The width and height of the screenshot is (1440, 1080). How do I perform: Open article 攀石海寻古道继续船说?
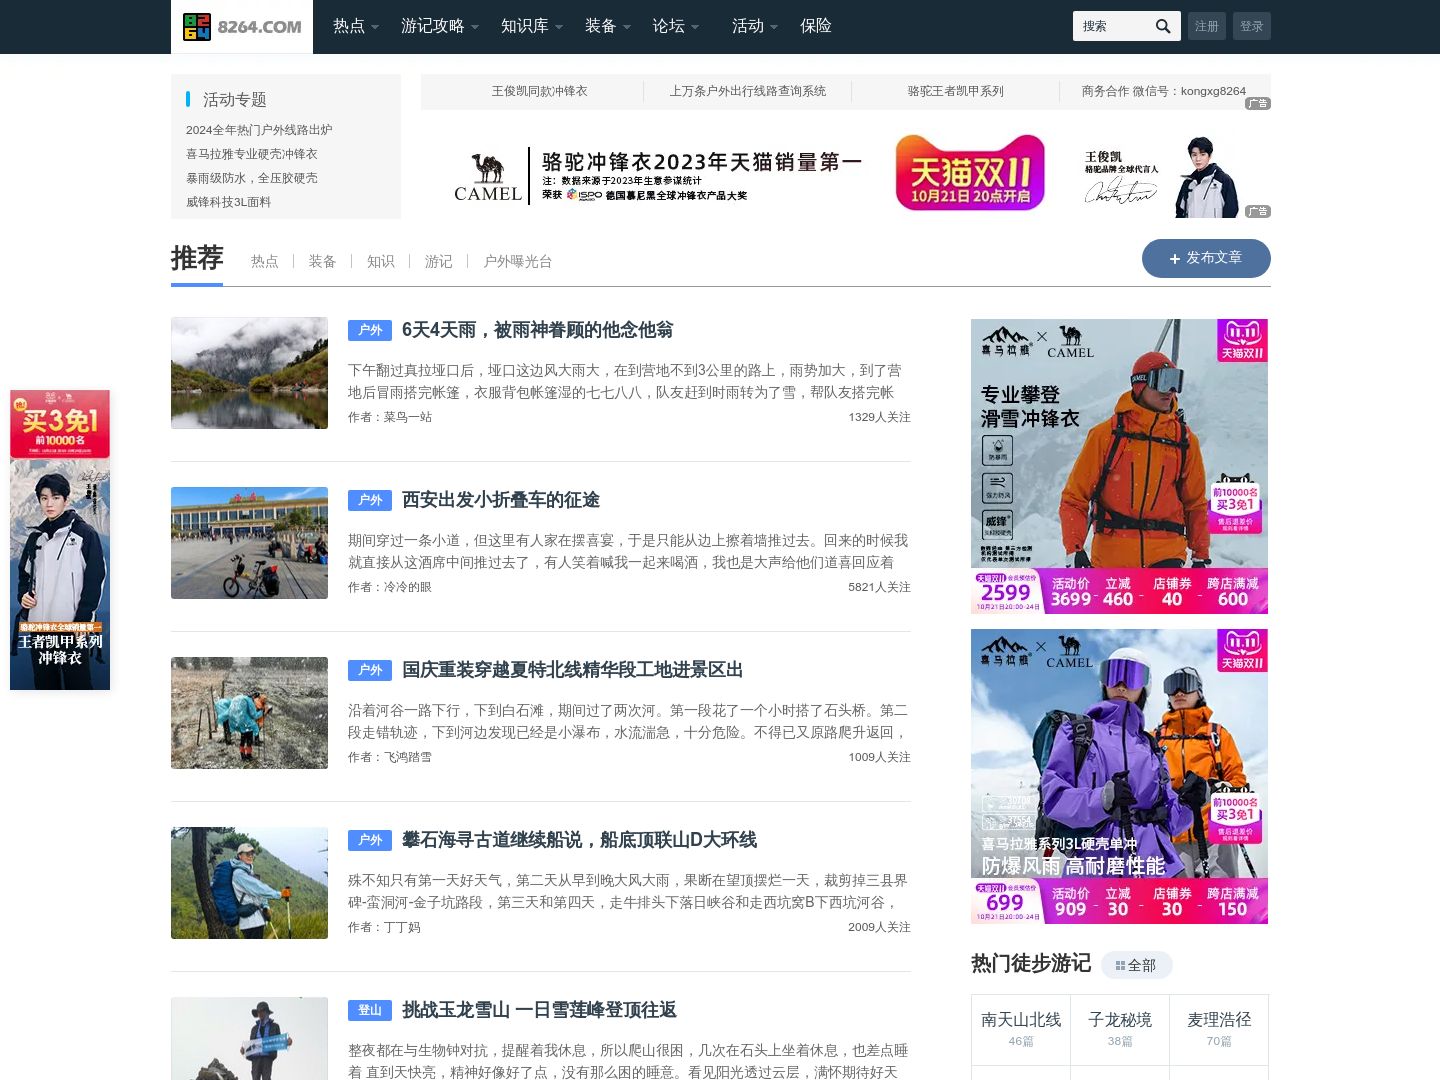(579, 840)
